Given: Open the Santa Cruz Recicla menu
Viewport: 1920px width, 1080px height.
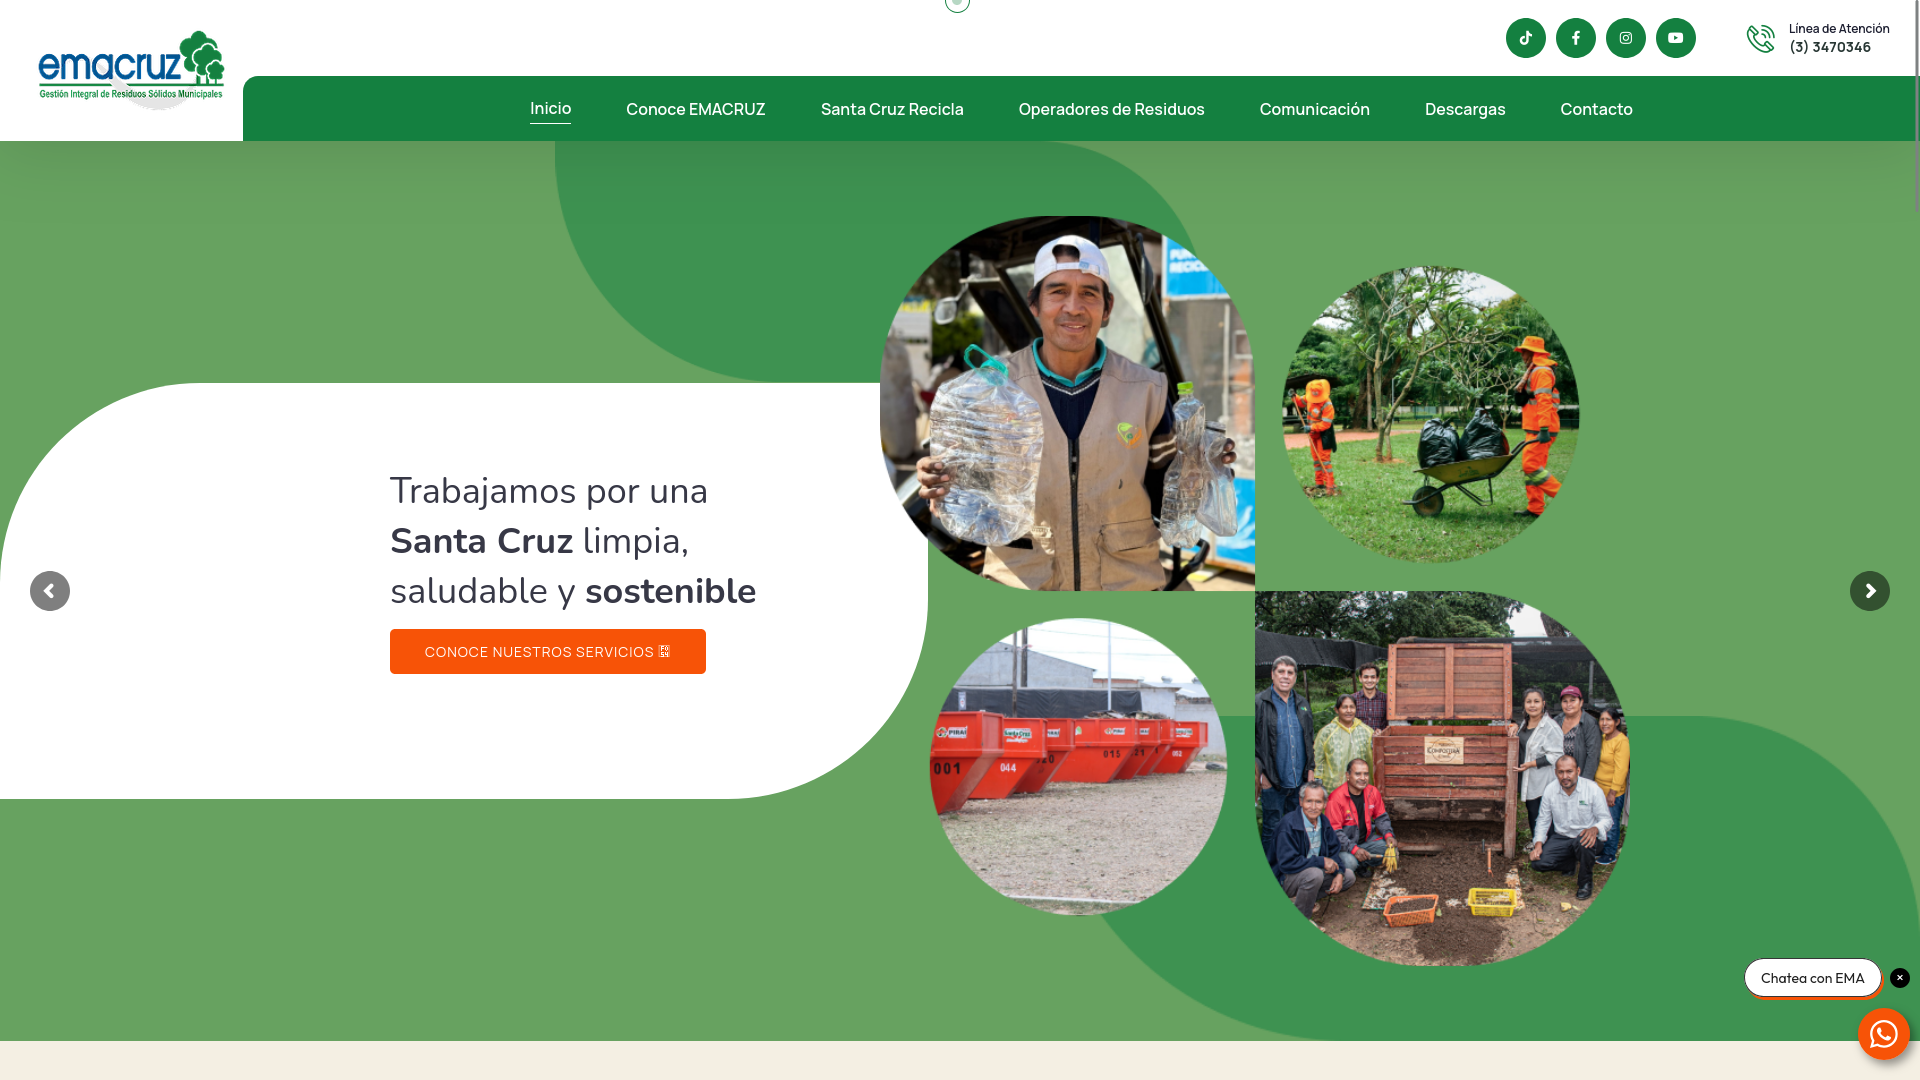Looking at the screenshot, I should point(892,109).
